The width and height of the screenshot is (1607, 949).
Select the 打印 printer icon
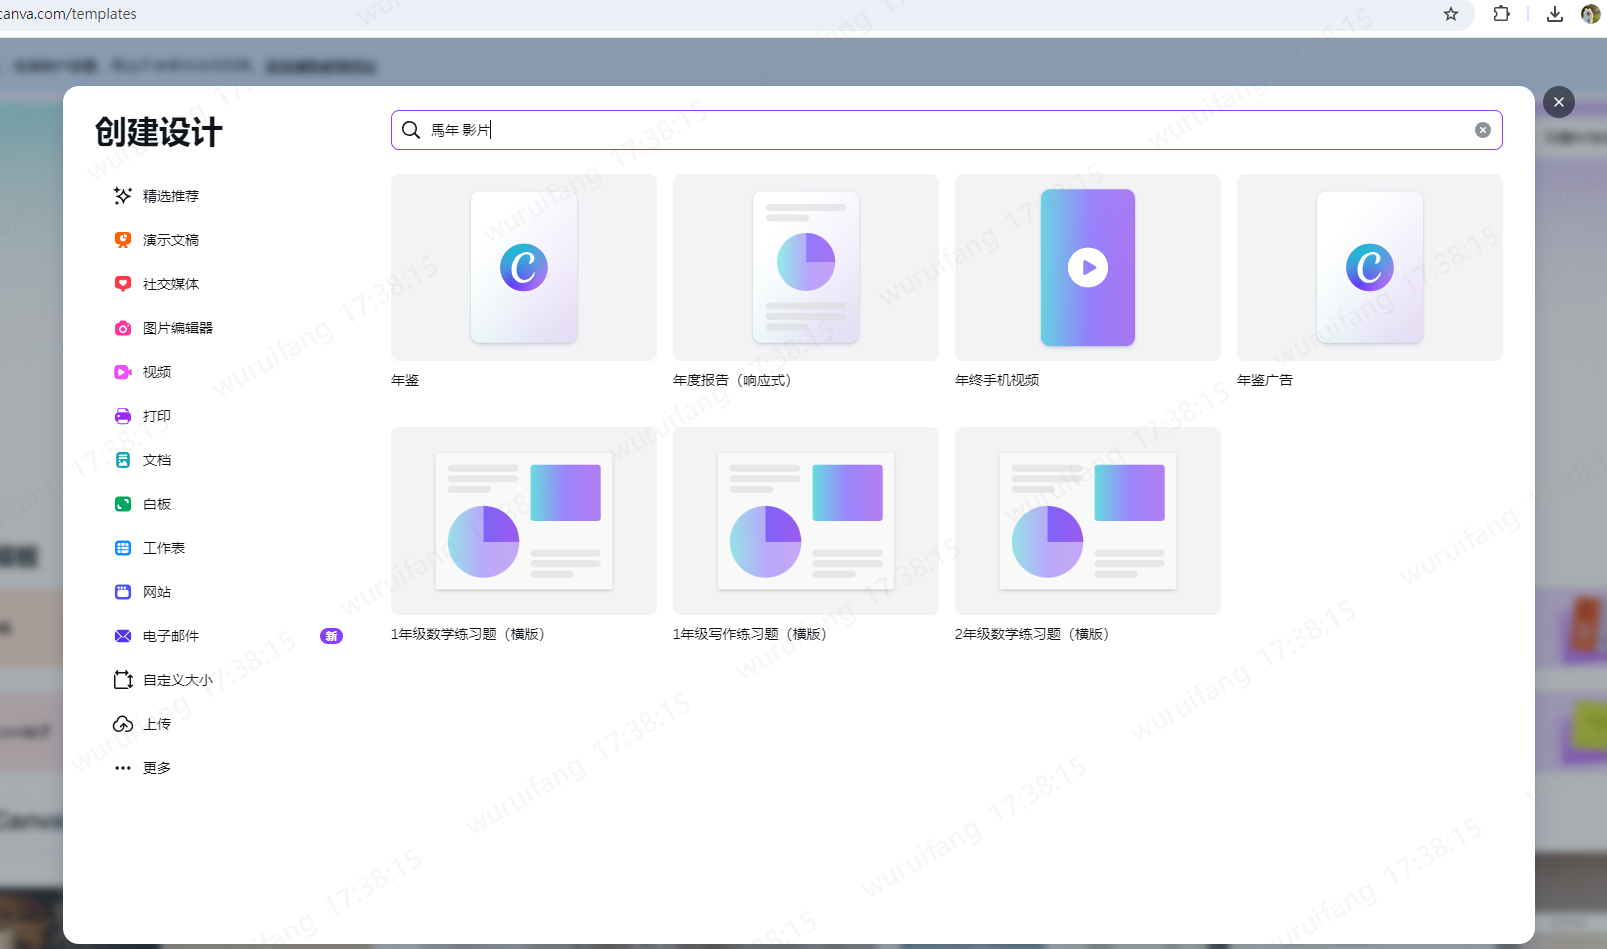coord(122,415)
